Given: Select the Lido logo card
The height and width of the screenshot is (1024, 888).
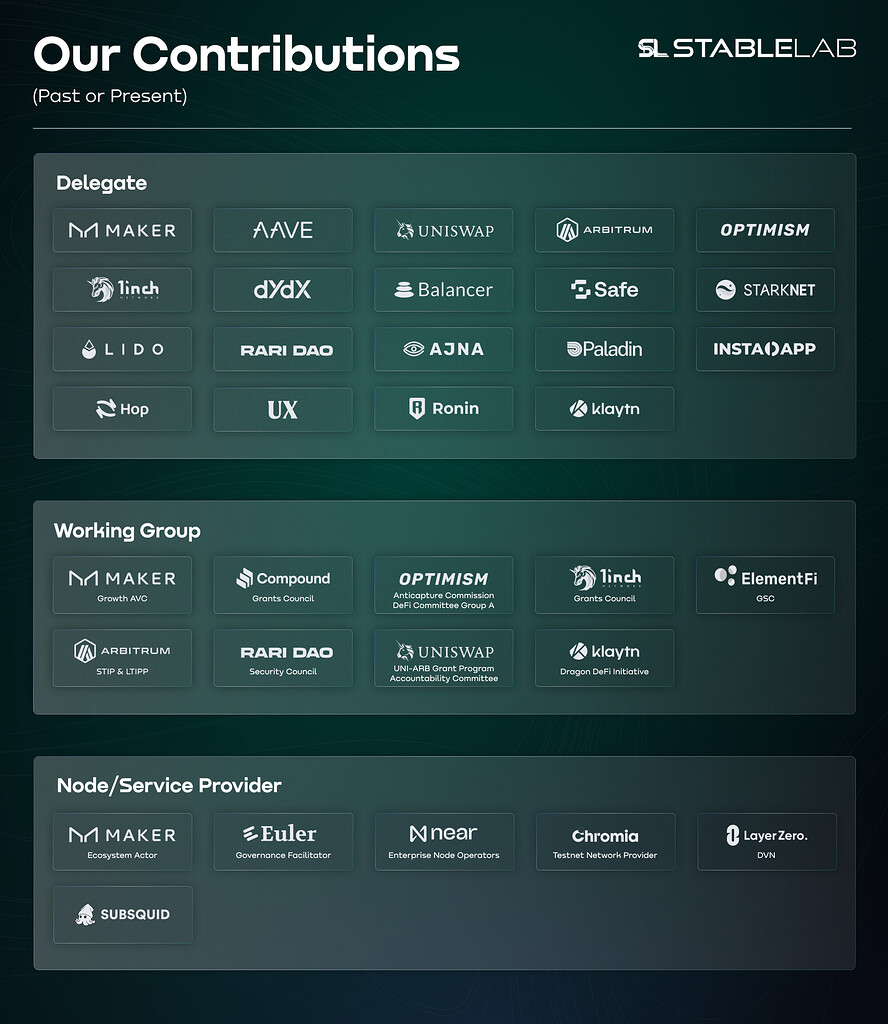Looking at the screenshot, I should 122,350.
